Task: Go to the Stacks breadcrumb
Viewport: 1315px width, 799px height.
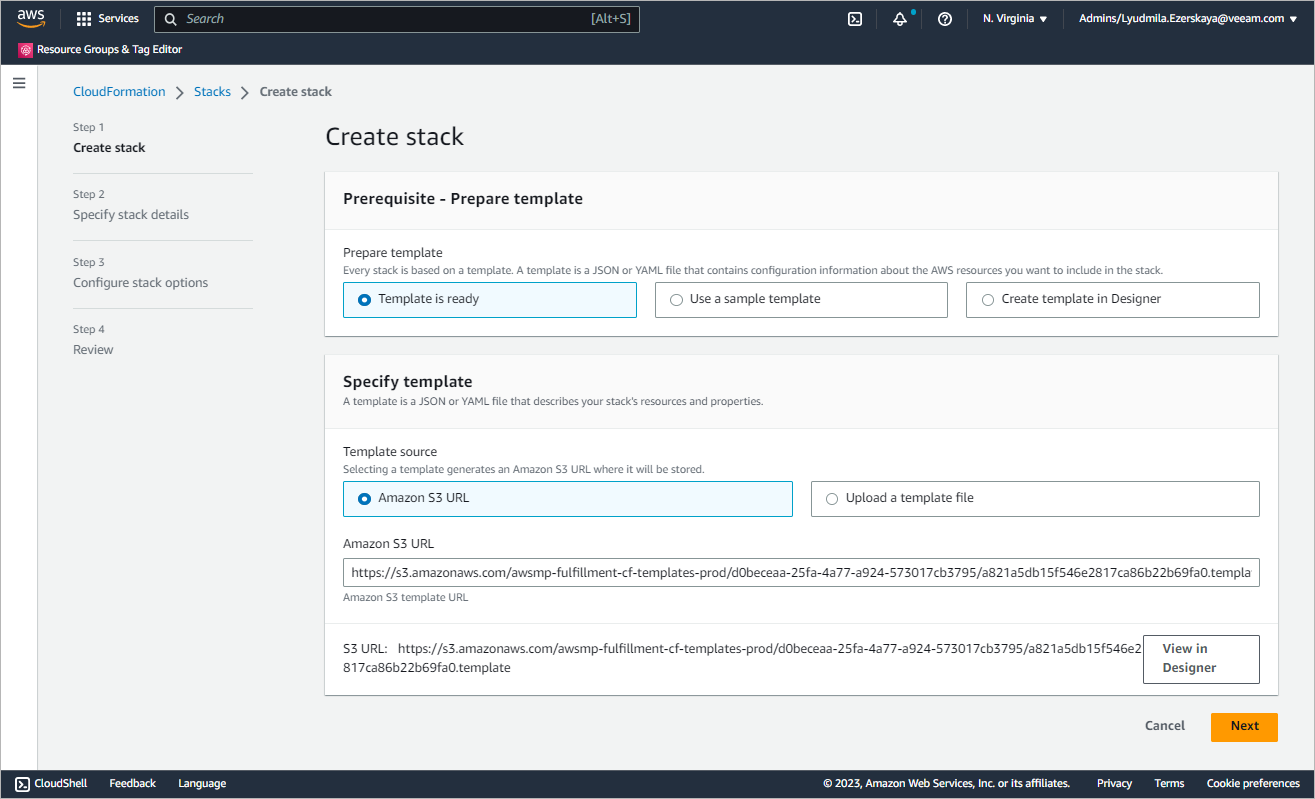Action: click(x=212, y=92)
